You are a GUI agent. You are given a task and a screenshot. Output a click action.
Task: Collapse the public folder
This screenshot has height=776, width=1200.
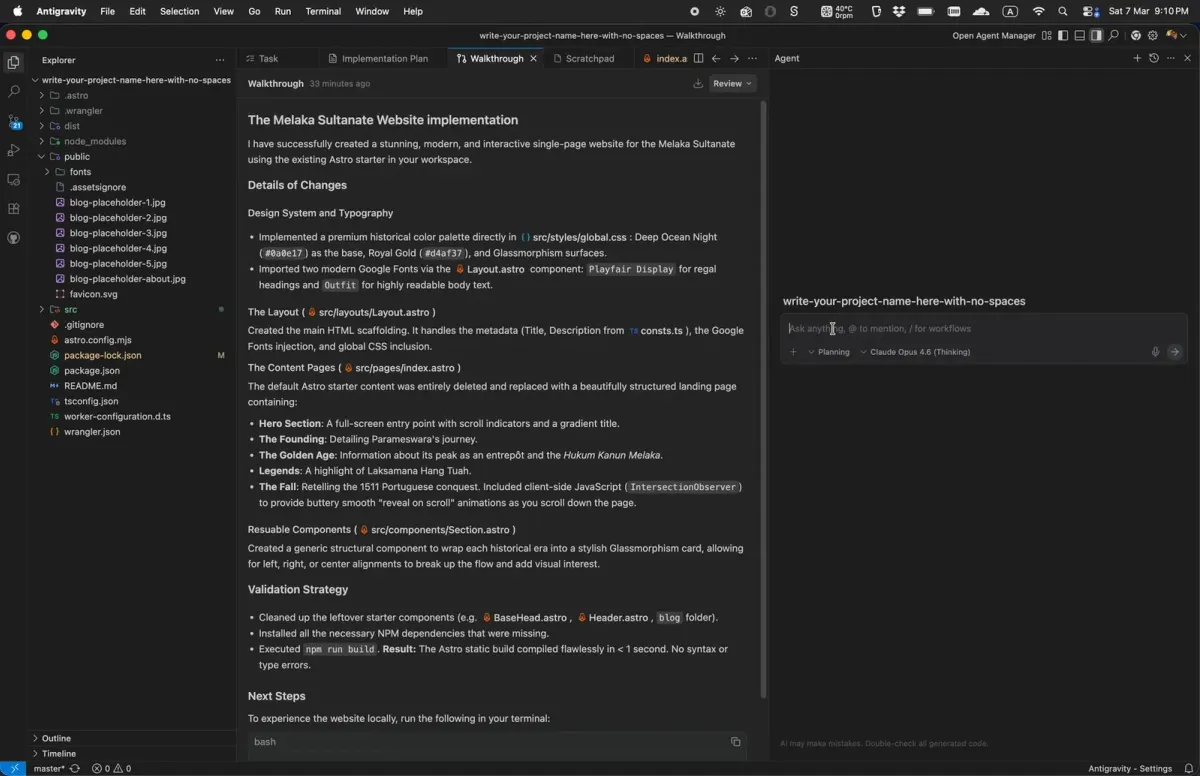click(132, 157)
